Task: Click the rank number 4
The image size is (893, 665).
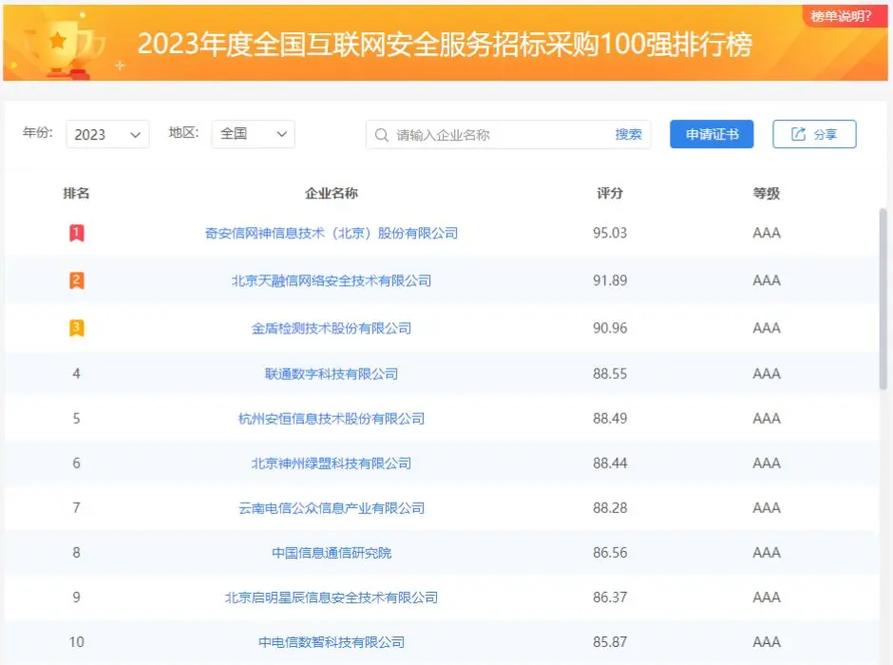Action: click(76, 374)
